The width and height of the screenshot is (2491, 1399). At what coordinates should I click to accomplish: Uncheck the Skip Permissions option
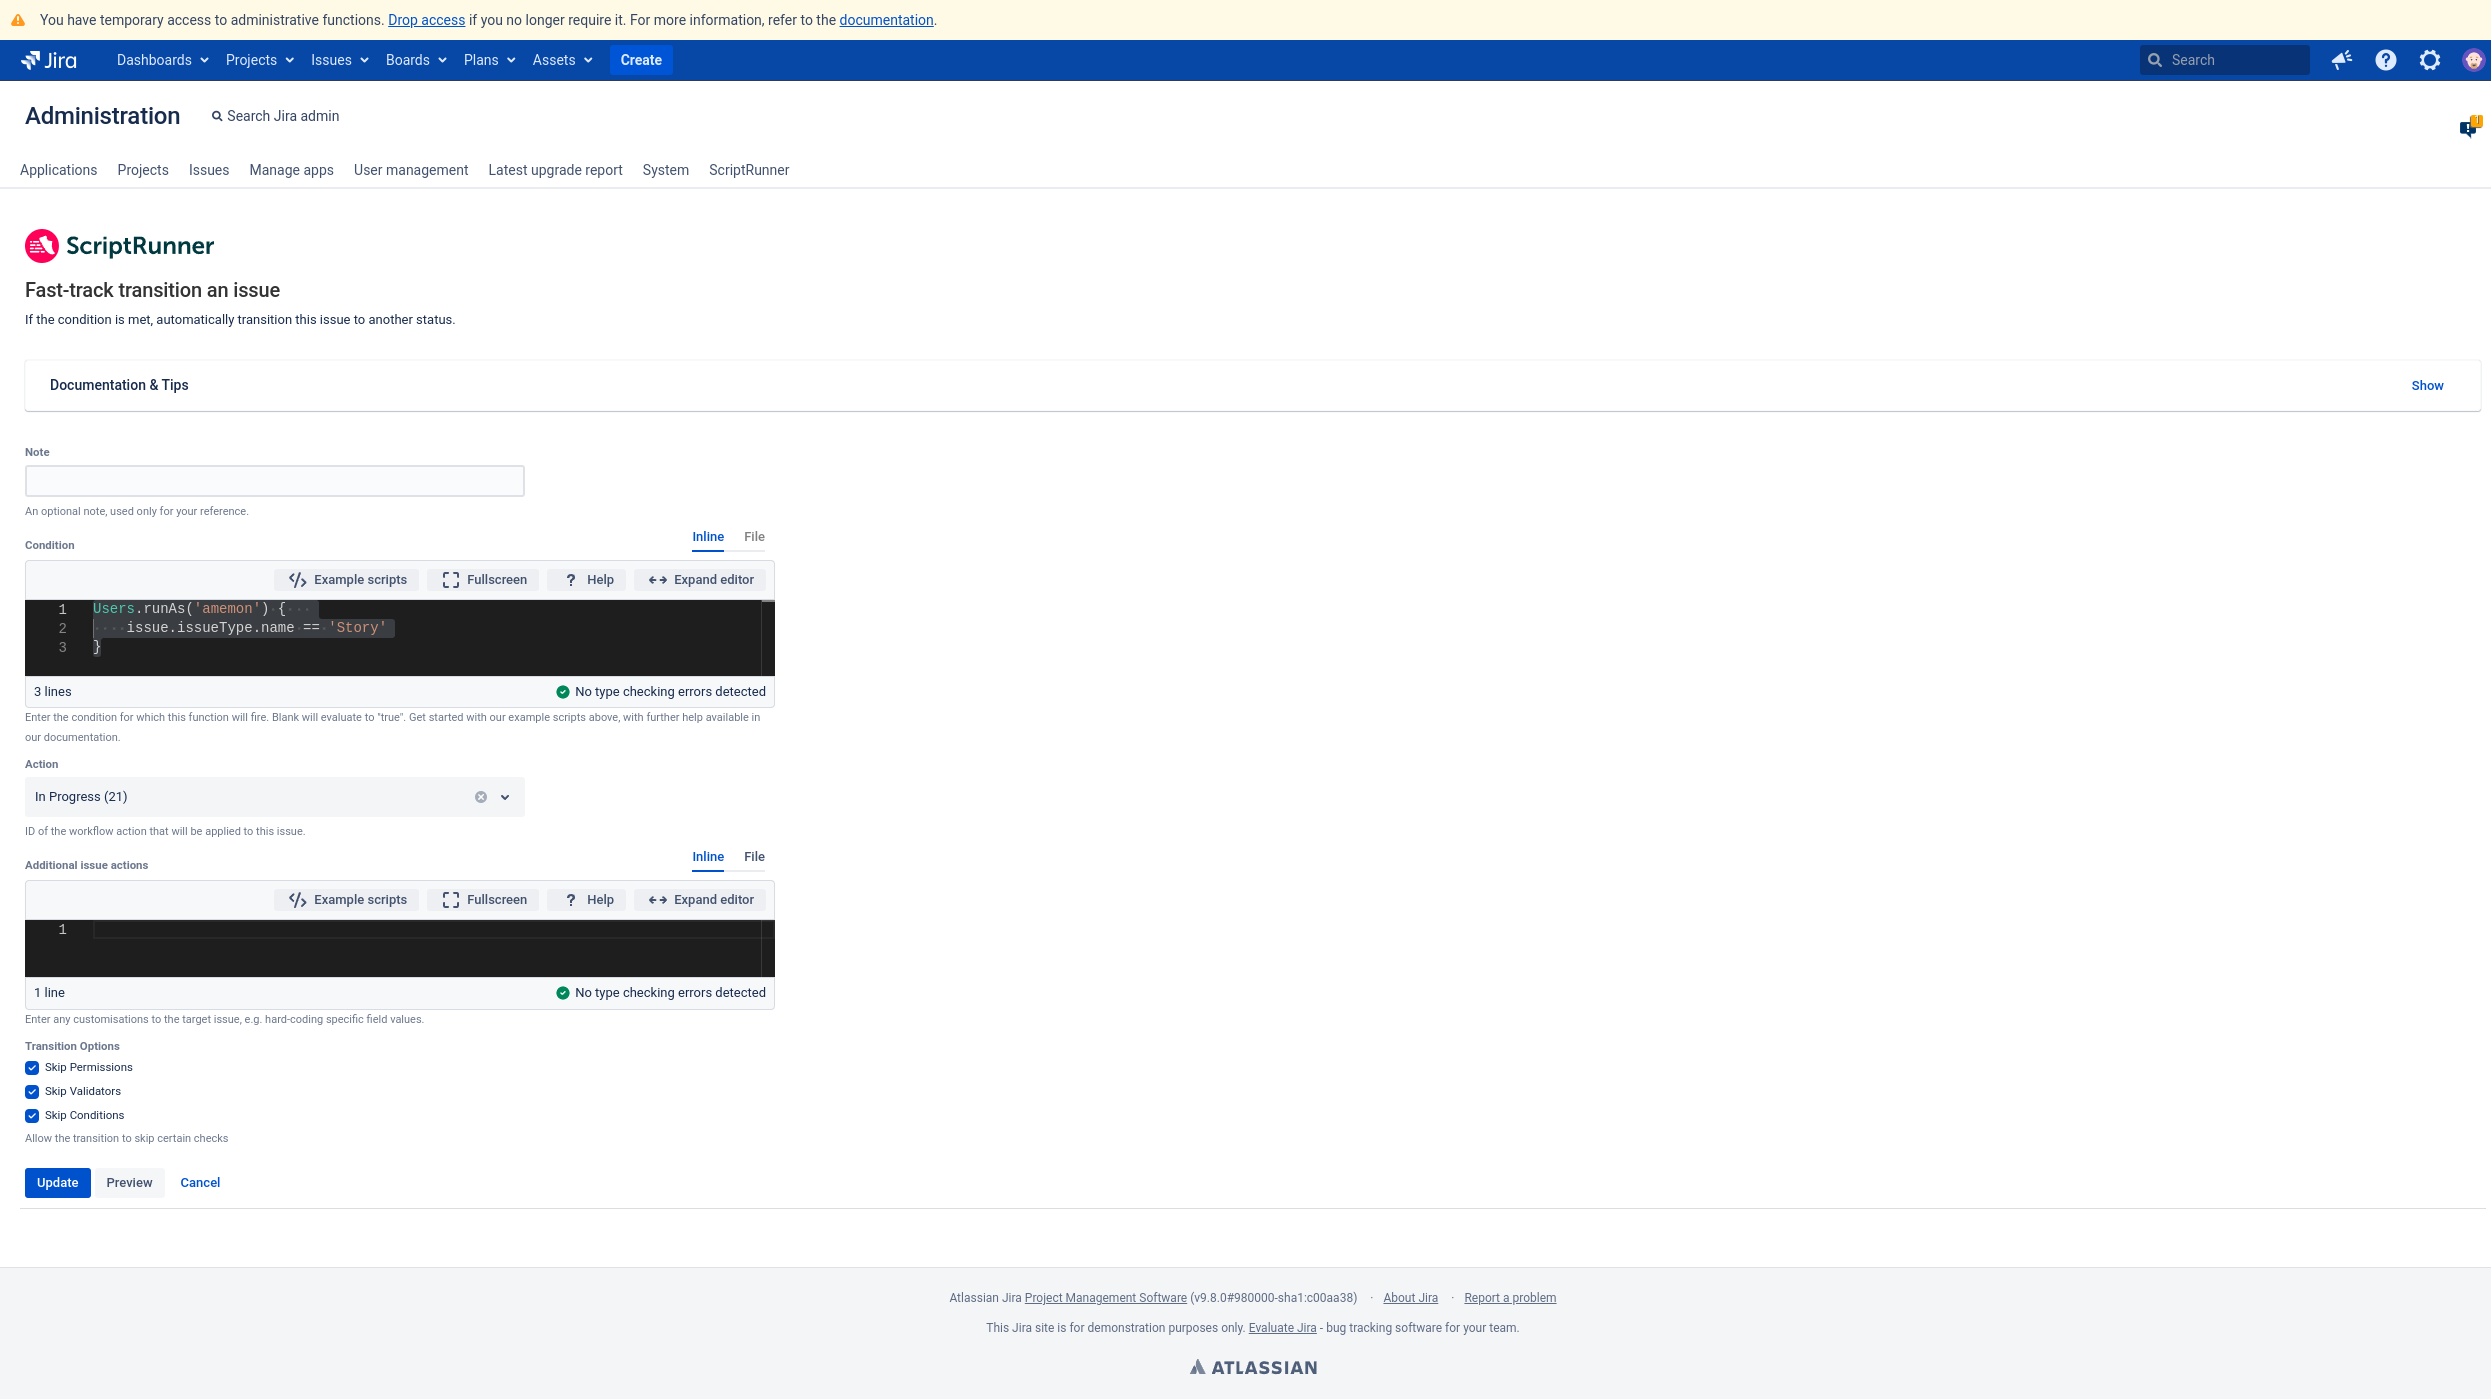31,1067
